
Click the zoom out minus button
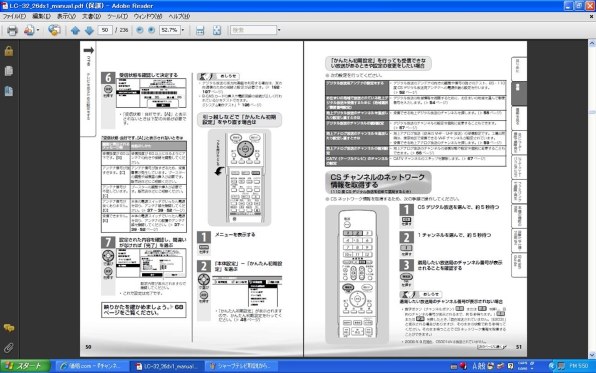tap(139, 30)
